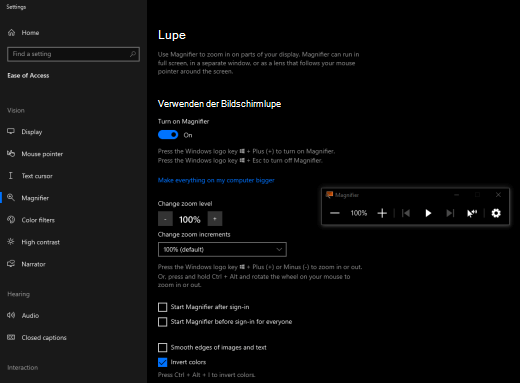Close the Magnifier toolbar window
The width and height of the screenshot is (520, 383).
pyautogui.click(x=498, y=195)
